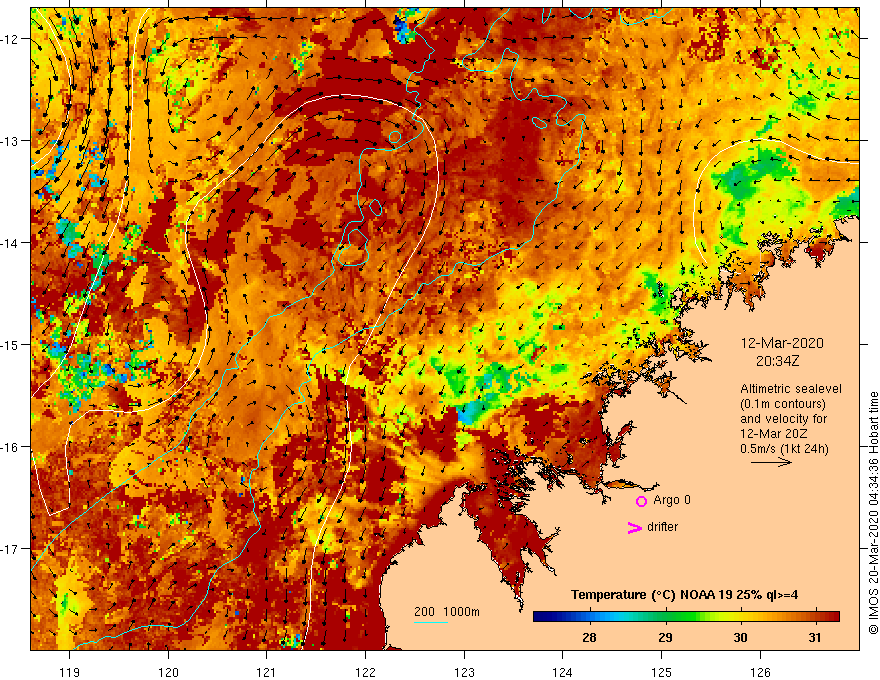The height and width of the screenshot is (680, 880).
Task: Click the longitude label 120
Action: (x=168, y=672)
